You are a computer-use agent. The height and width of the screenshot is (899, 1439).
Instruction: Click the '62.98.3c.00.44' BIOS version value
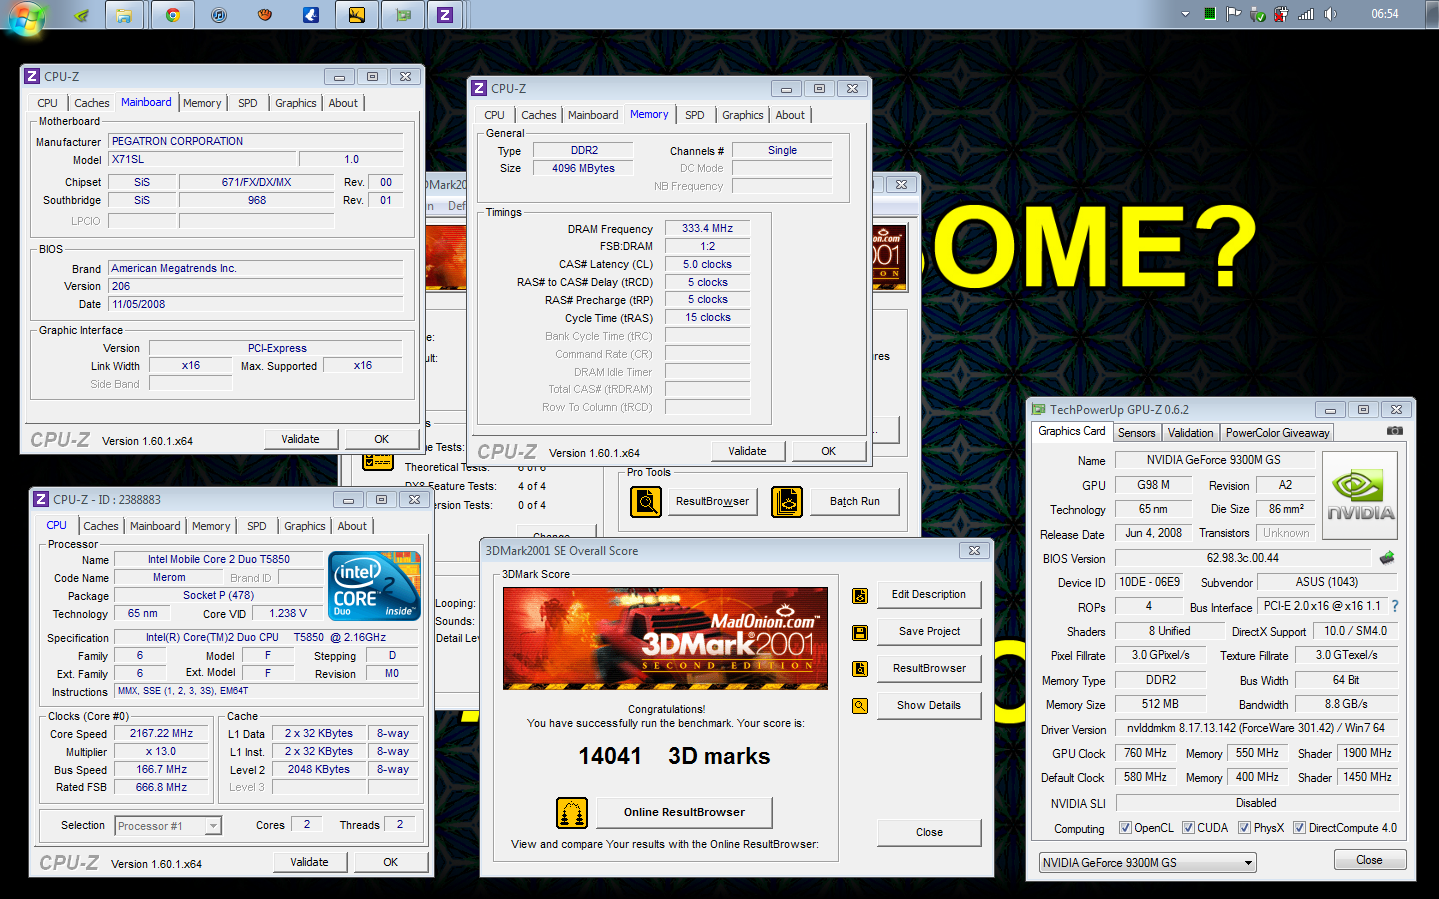(1242, 558)
